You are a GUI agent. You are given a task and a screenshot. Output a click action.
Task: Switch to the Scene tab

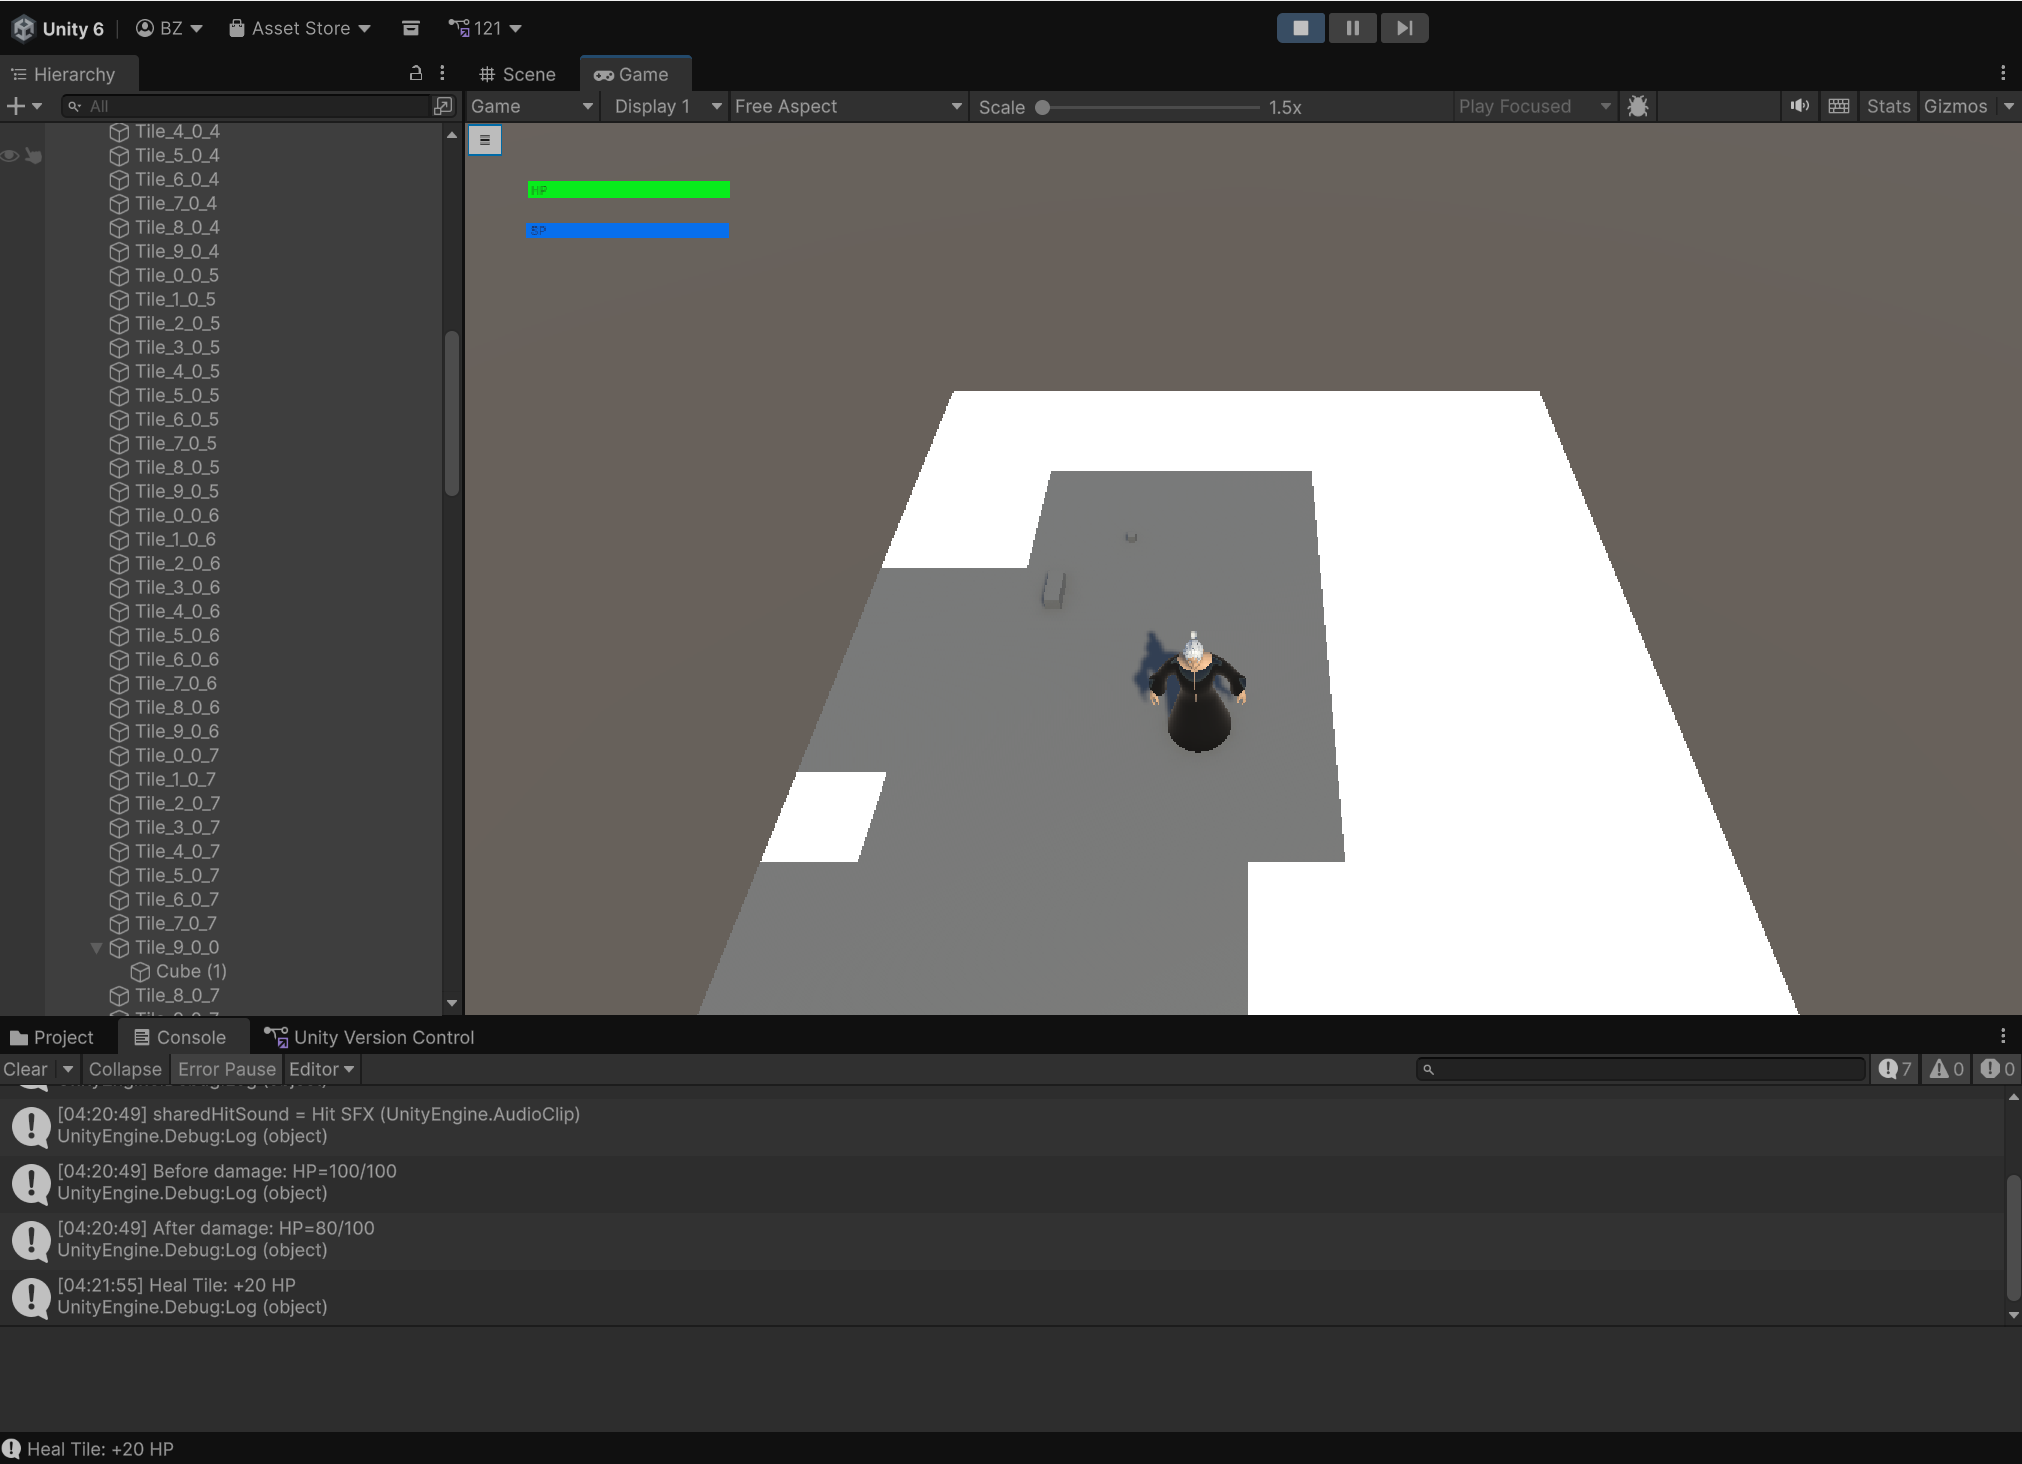point(517,74)
